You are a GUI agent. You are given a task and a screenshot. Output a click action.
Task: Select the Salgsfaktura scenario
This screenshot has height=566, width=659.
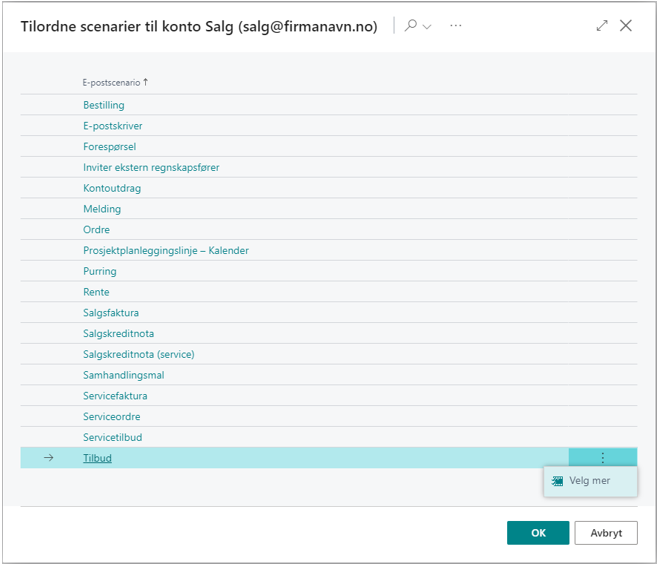pyautogui.click(x=111, y=313)
